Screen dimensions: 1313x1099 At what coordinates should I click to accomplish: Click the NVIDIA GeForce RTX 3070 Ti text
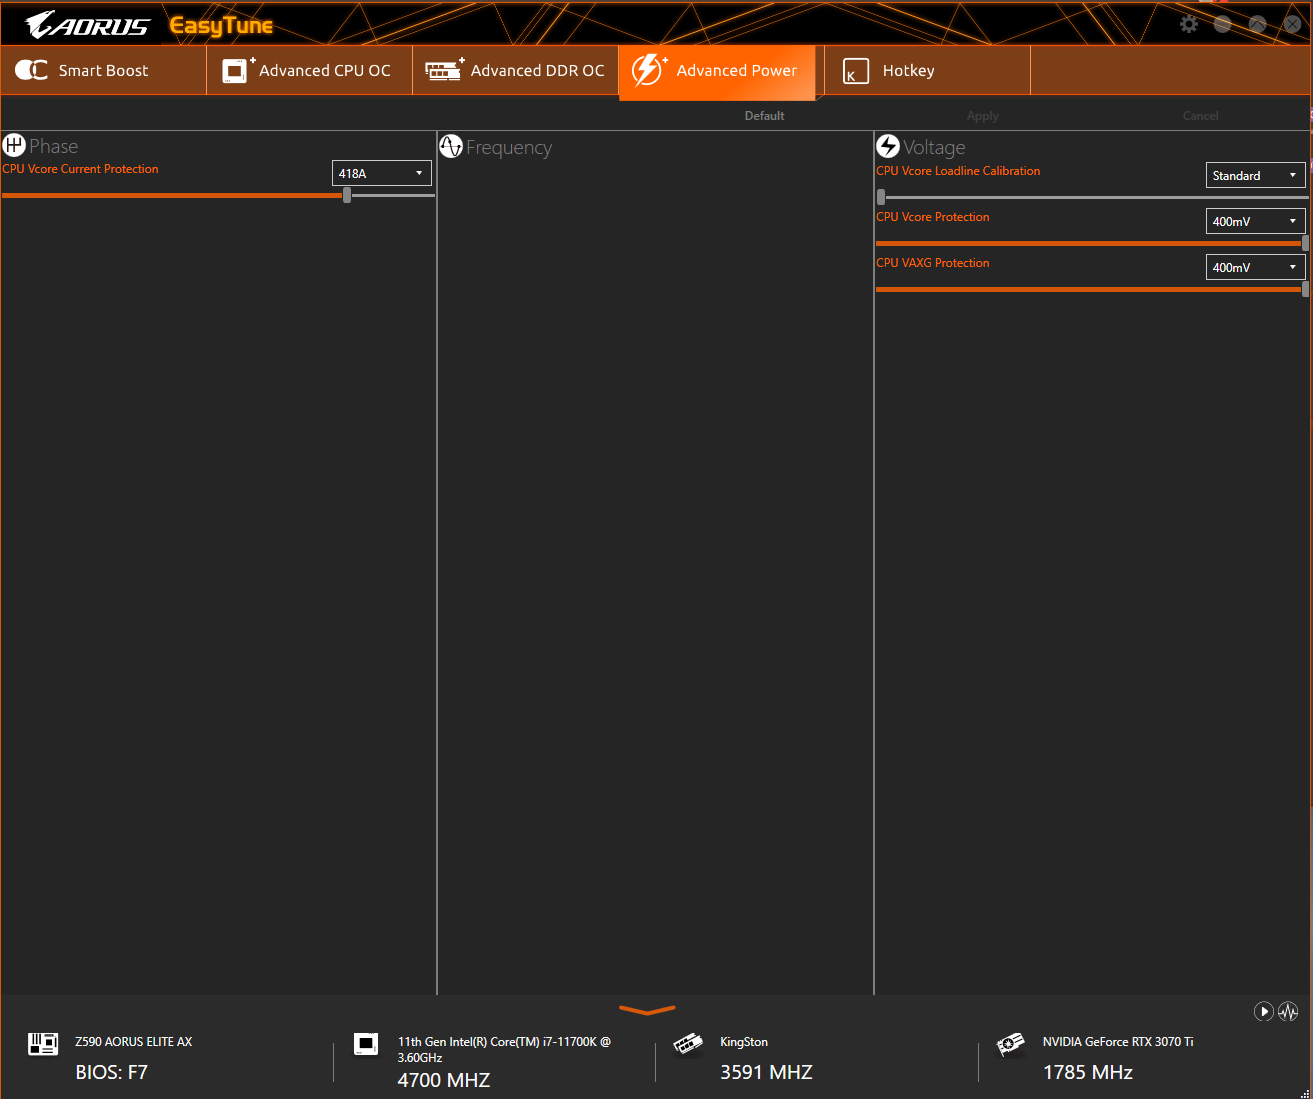click(x=1118, y=1042)
